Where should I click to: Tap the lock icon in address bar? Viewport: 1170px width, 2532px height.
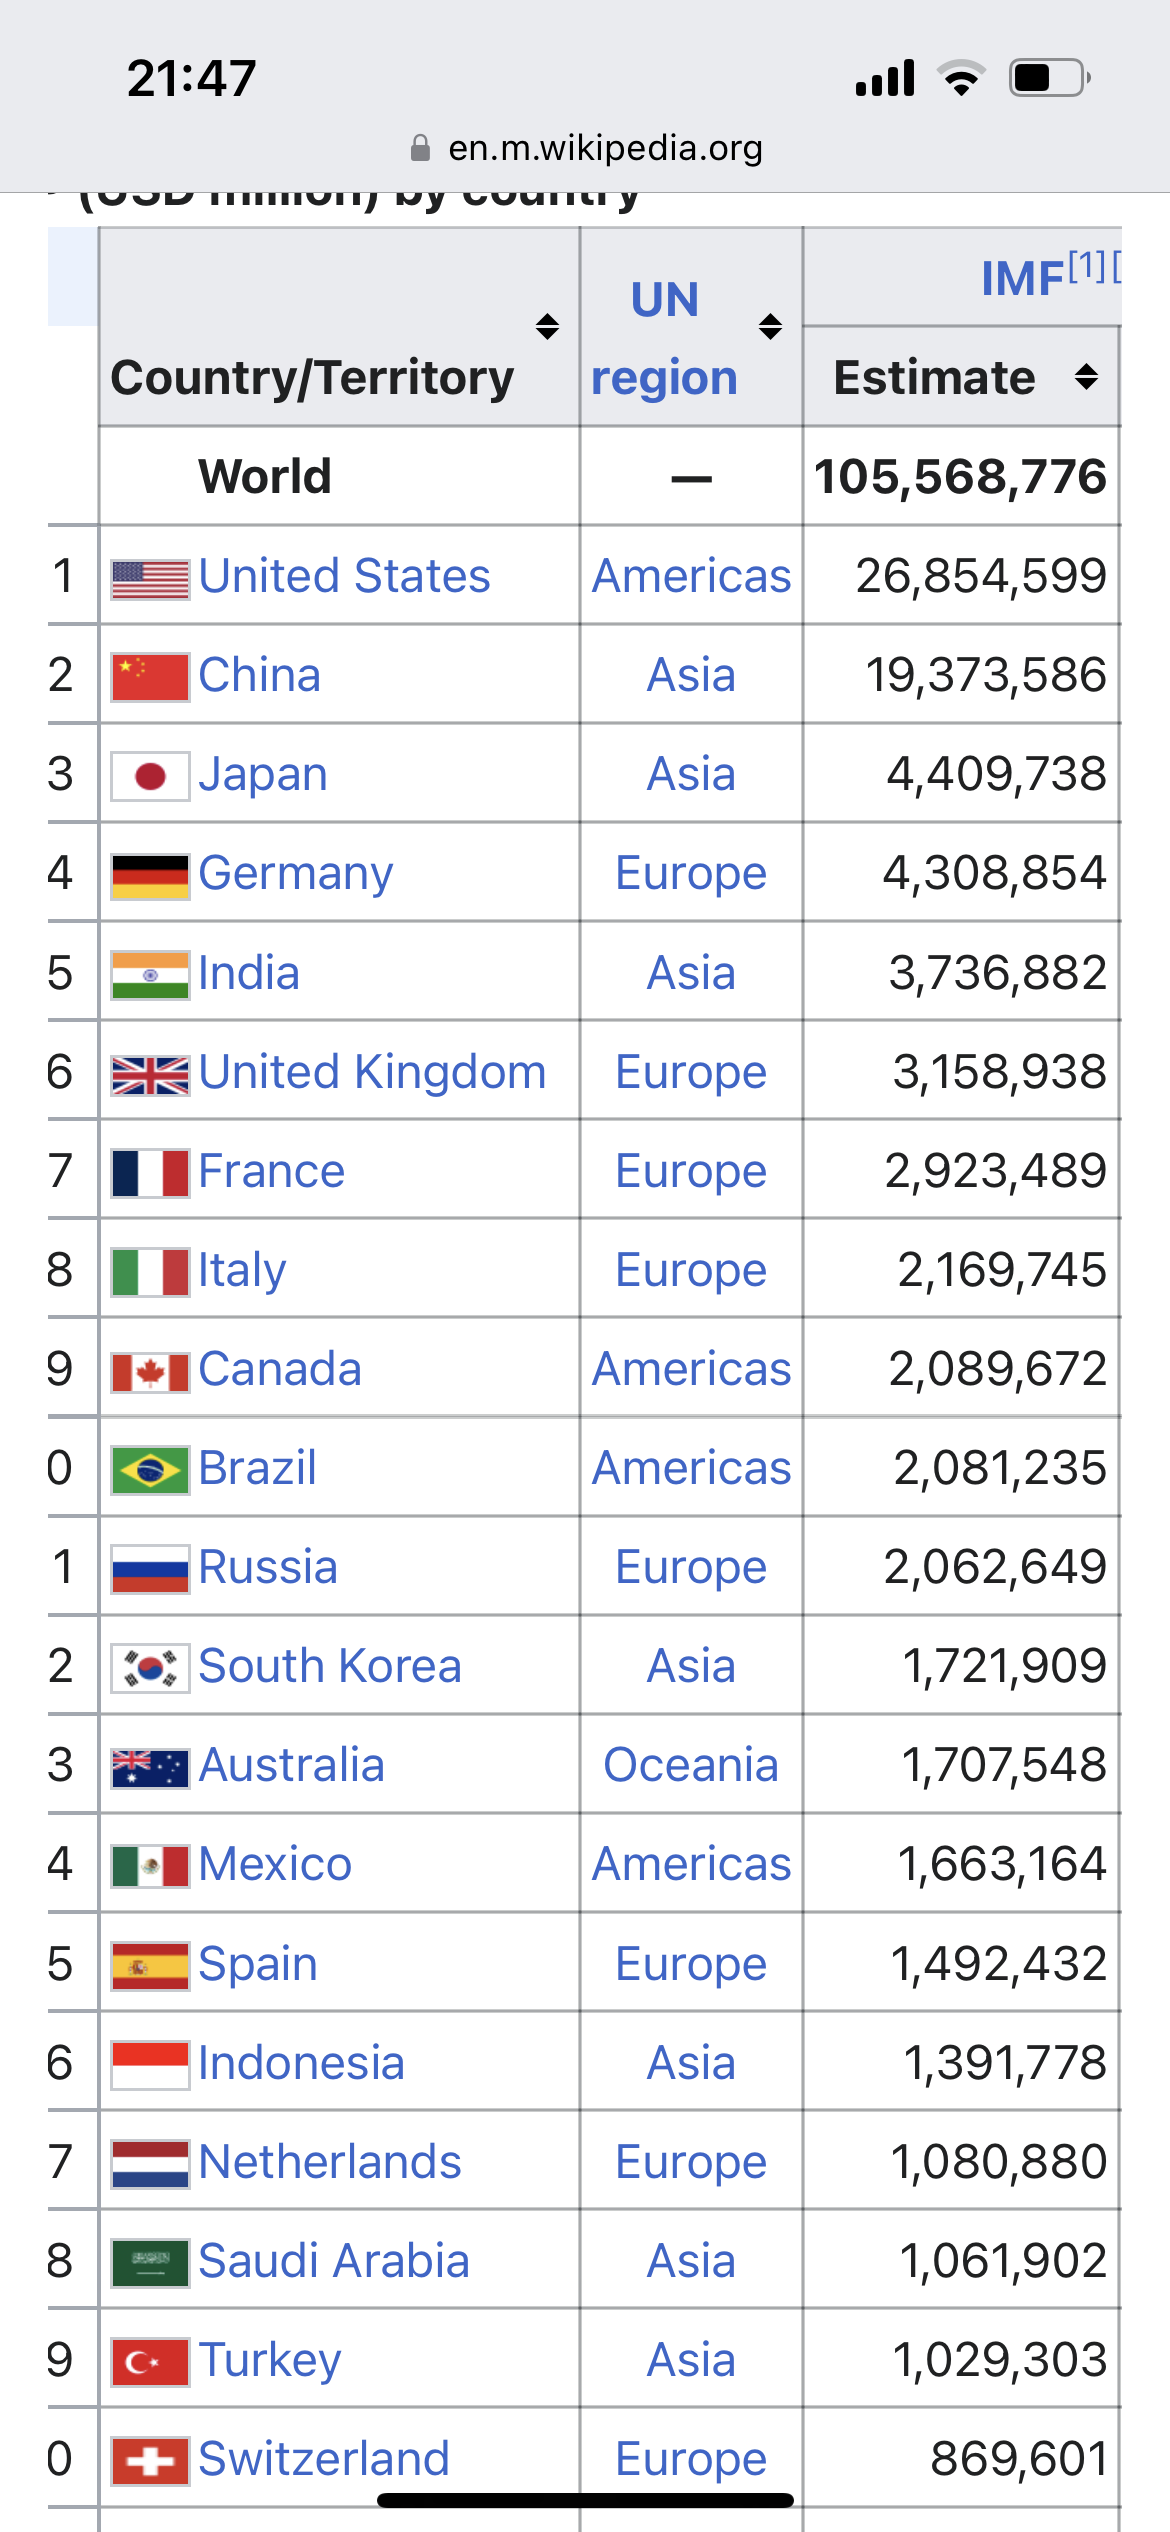click(x=421, y=148)
